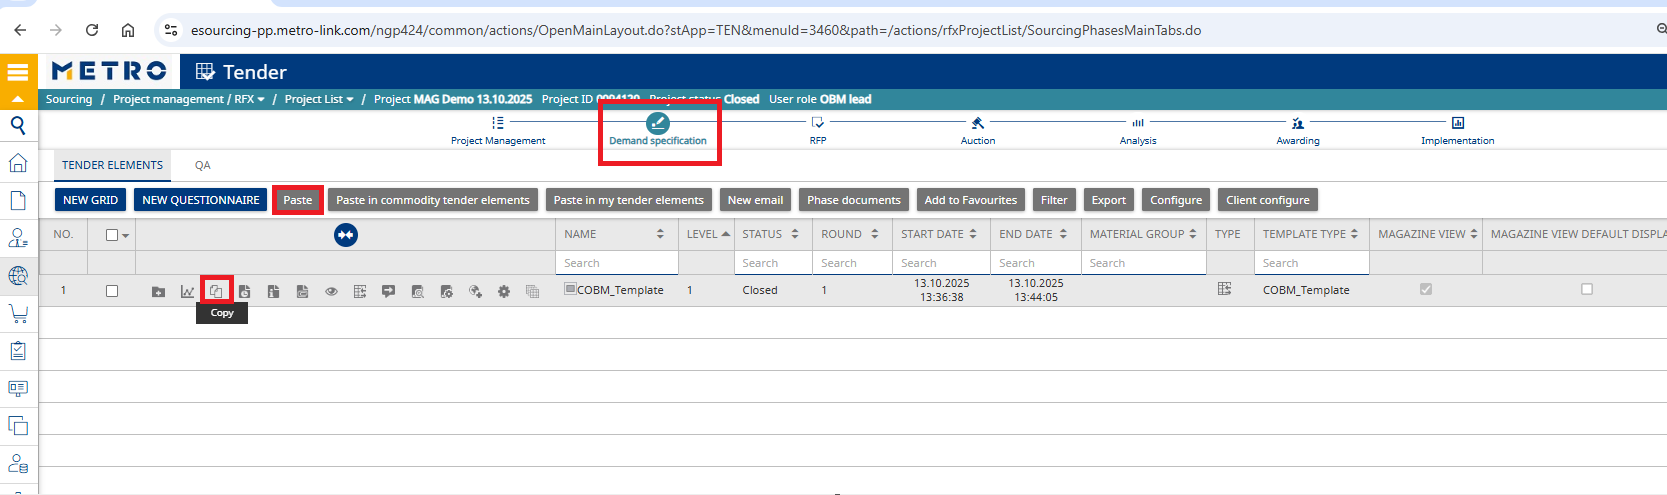
Task: Click the Name column search field
Action: click(x=618, y=263)
